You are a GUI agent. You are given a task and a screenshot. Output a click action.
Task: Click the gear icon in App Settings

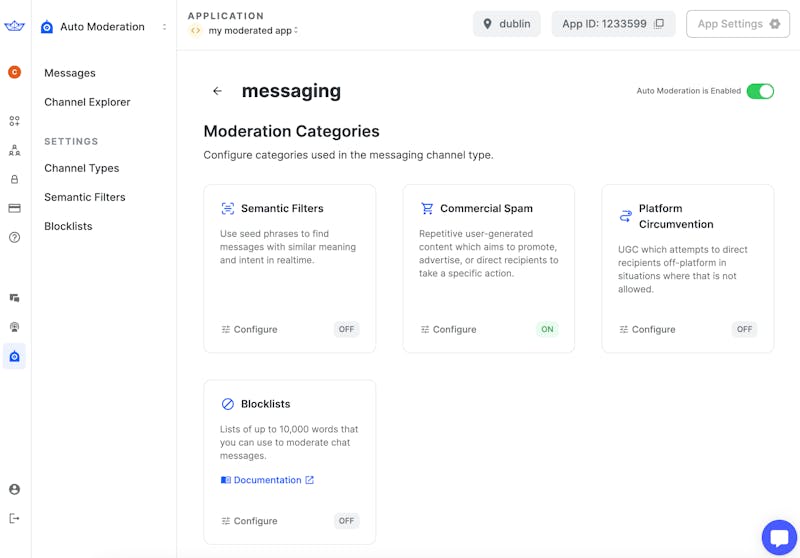(774, 23)
